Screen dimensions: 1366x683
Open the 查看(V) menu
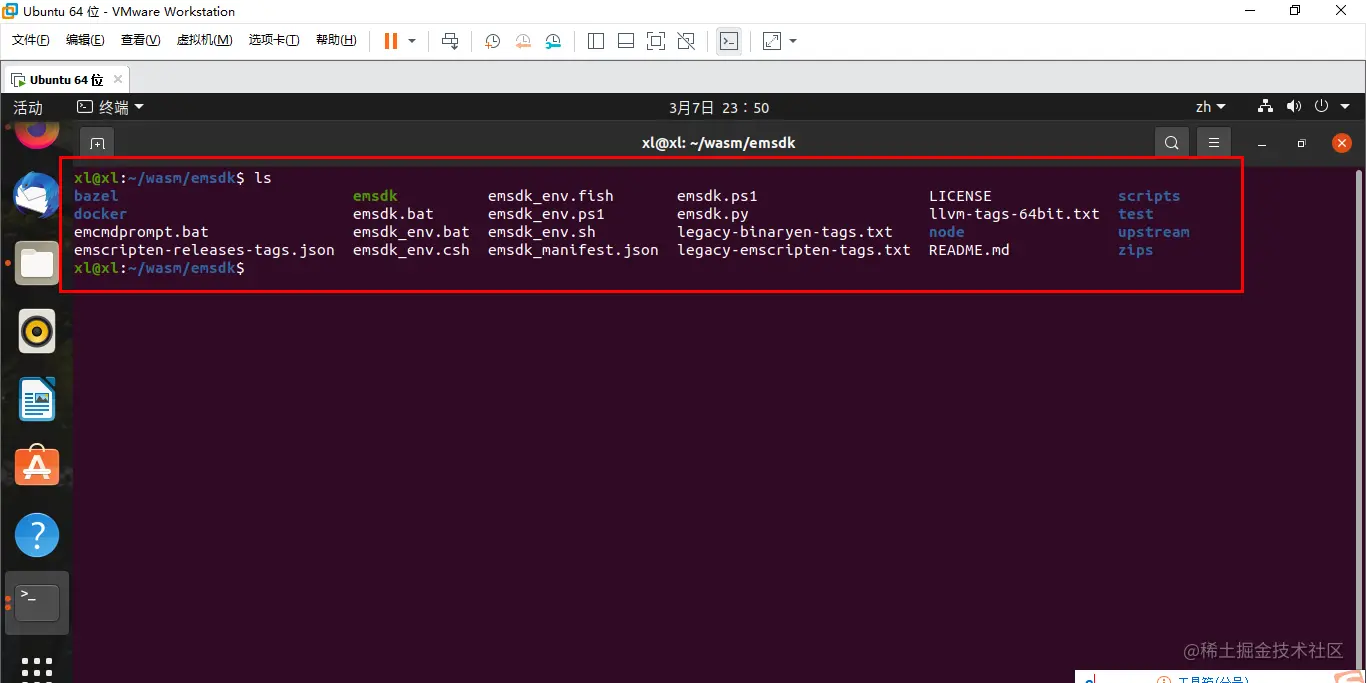(140, 40)
